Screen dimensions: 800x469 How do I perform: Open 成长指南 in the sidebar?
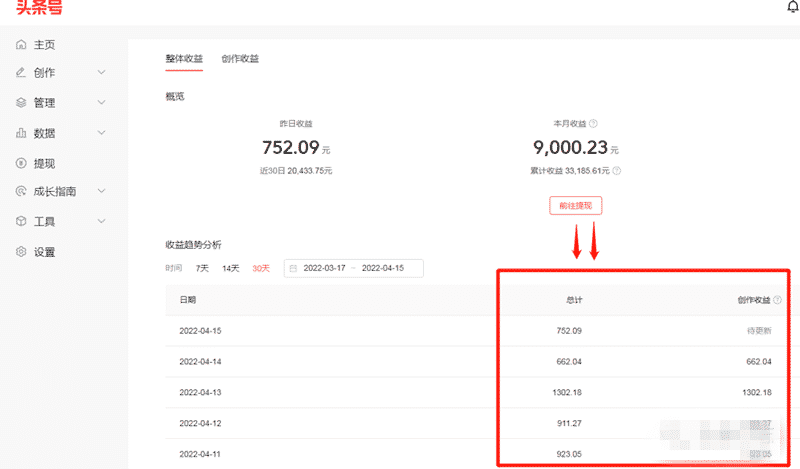tap(55, 191)
